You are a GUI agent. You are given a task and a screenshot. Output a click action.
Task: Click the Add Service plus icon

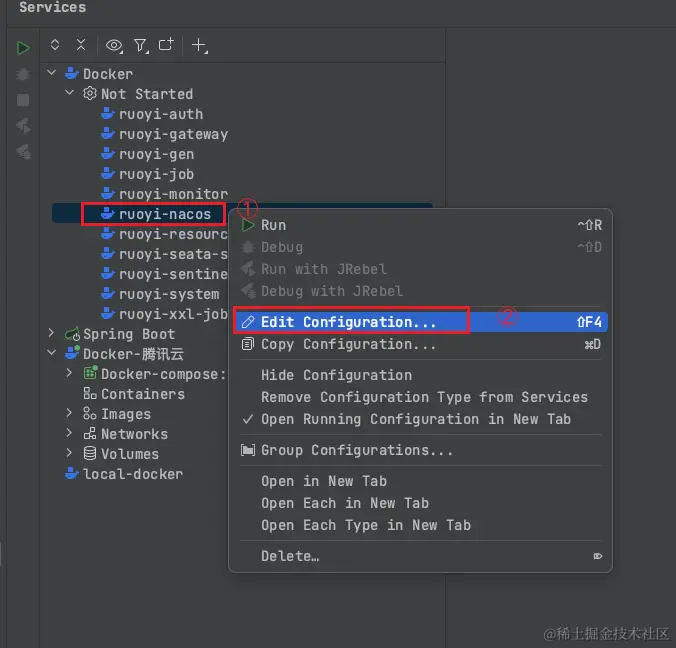tap(200, 45)
